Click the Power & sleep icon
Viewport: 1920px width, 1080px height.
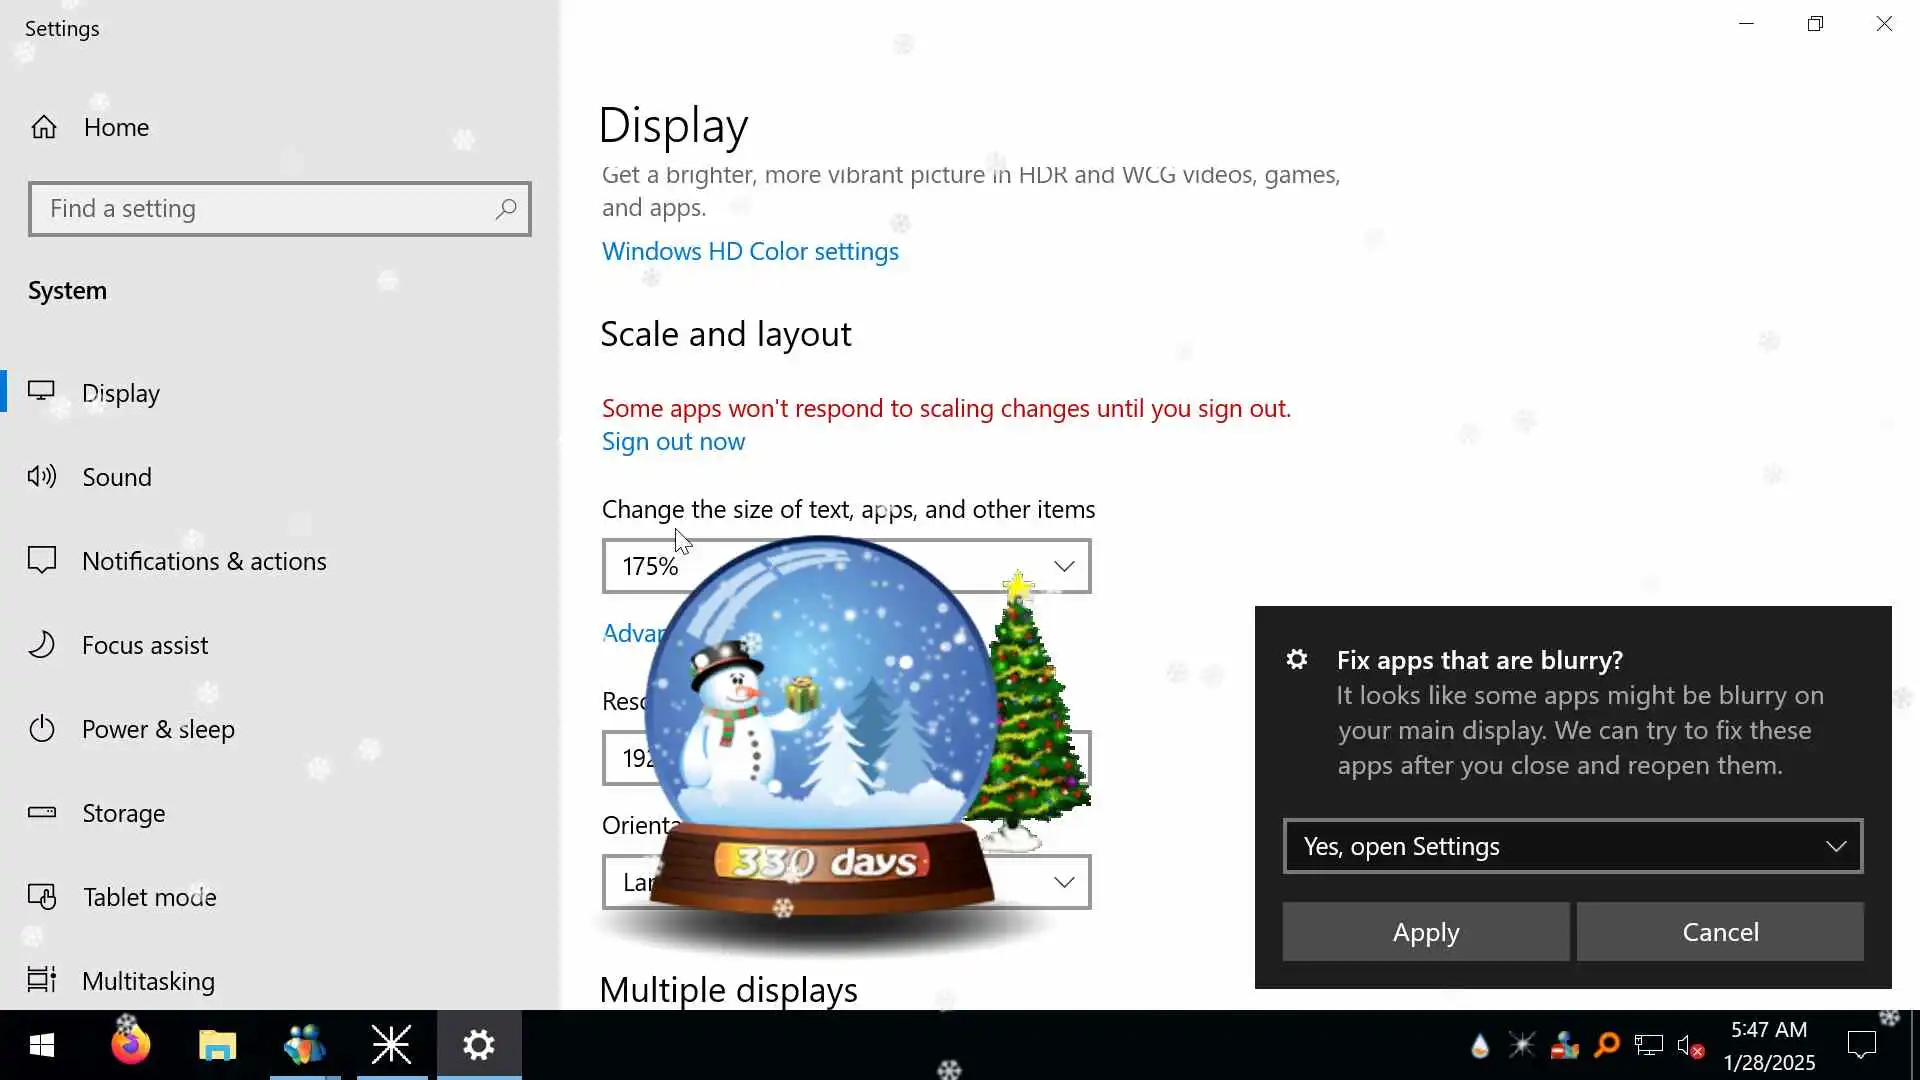[x=42, y=729]
